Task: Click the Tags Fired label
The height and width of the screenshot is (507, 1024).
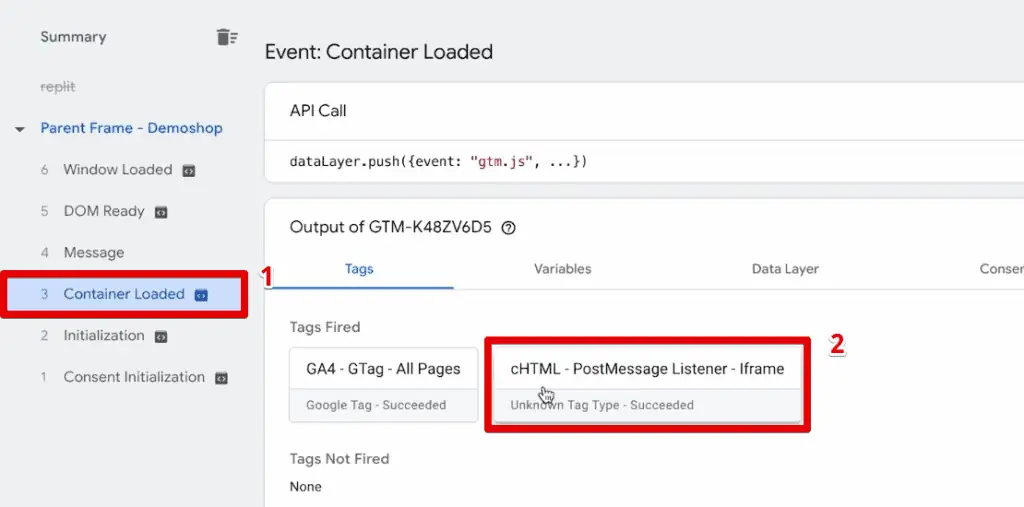Action: coord(325,327)
